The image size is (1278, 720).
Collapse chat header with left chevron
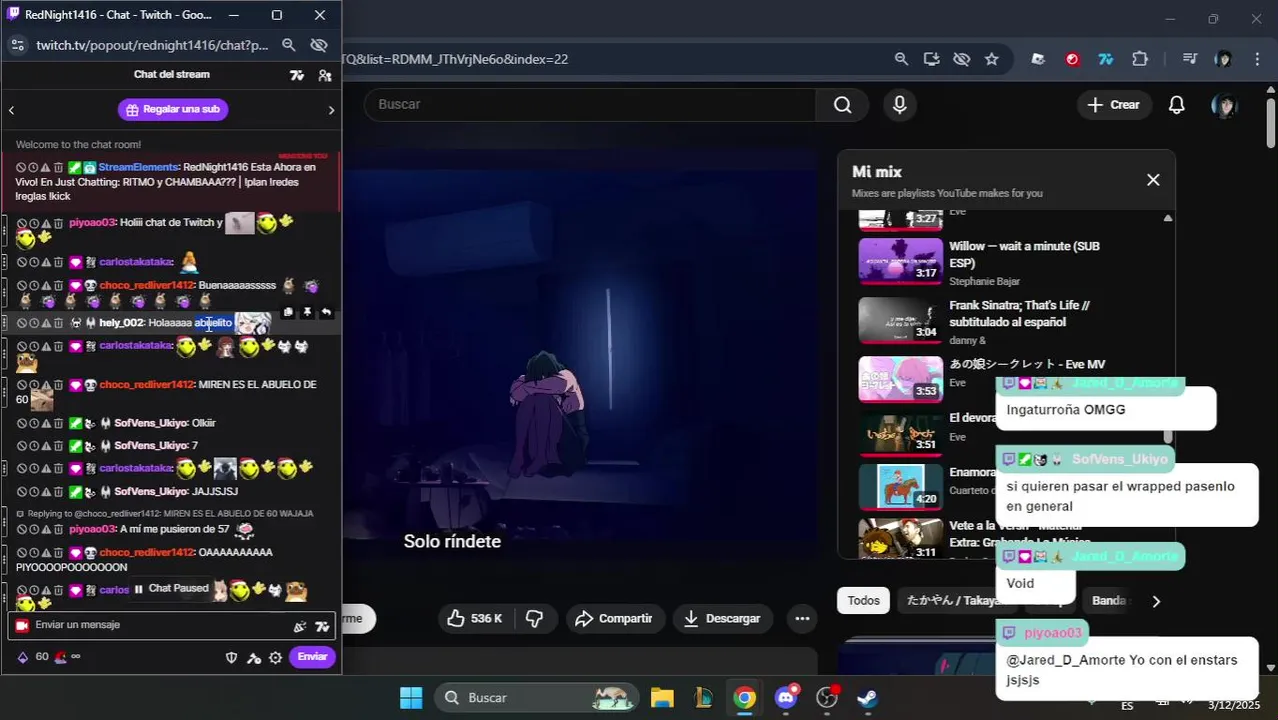pos(11,110)
